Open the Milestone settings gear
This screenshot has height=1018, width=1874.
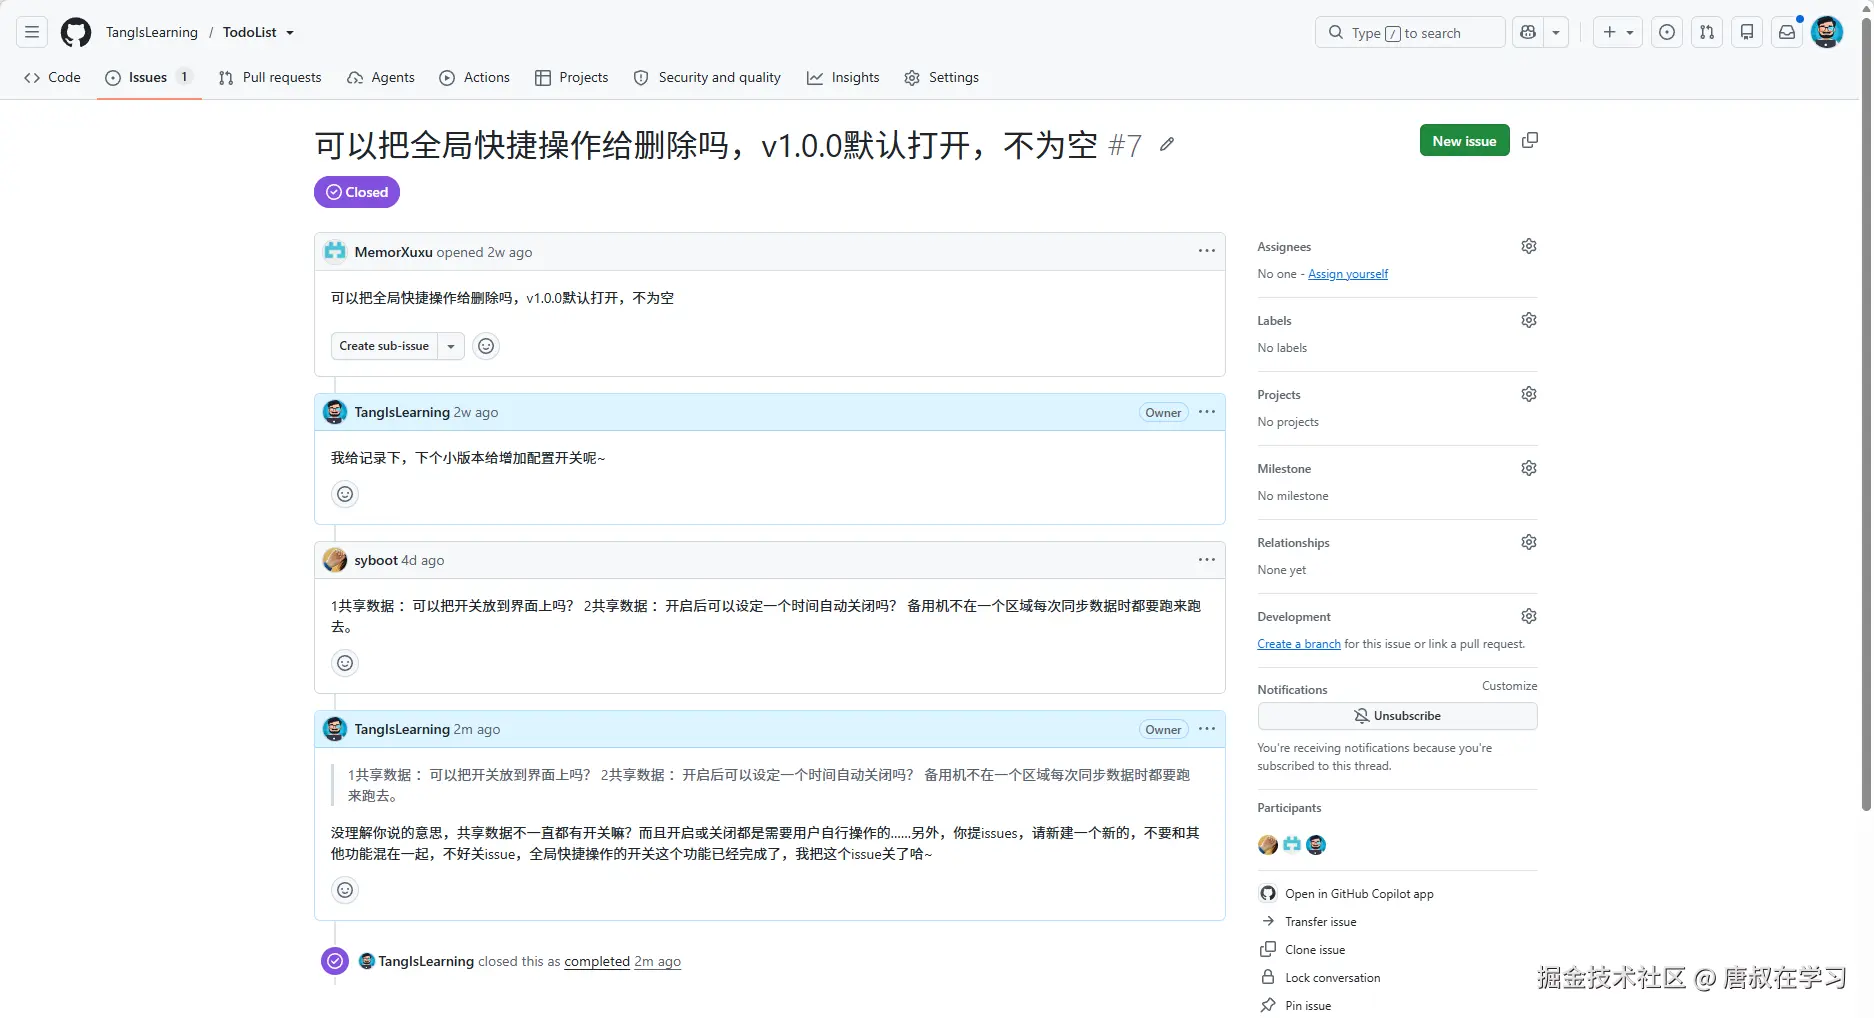click(1529, 468)
